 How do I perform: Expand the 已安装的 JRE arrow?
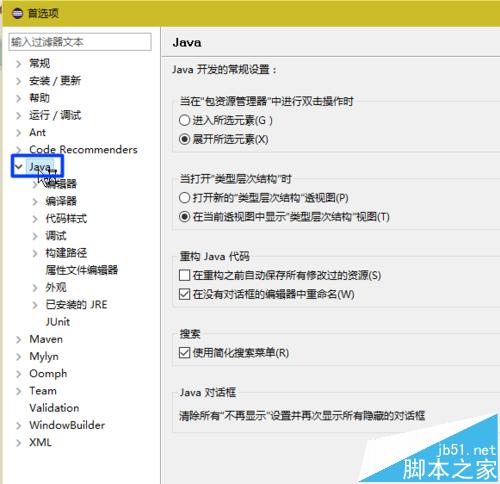click(35, 305)
